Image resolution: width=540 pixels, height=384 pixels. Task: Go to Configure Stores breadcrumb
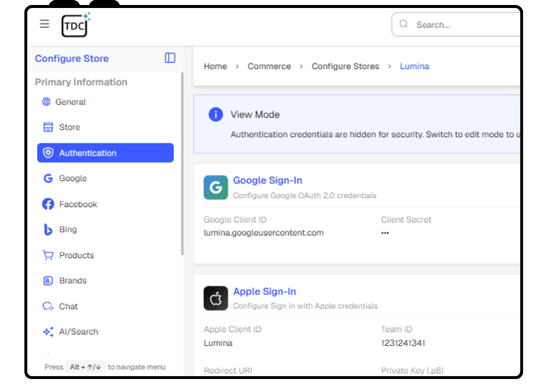(345, 66)
